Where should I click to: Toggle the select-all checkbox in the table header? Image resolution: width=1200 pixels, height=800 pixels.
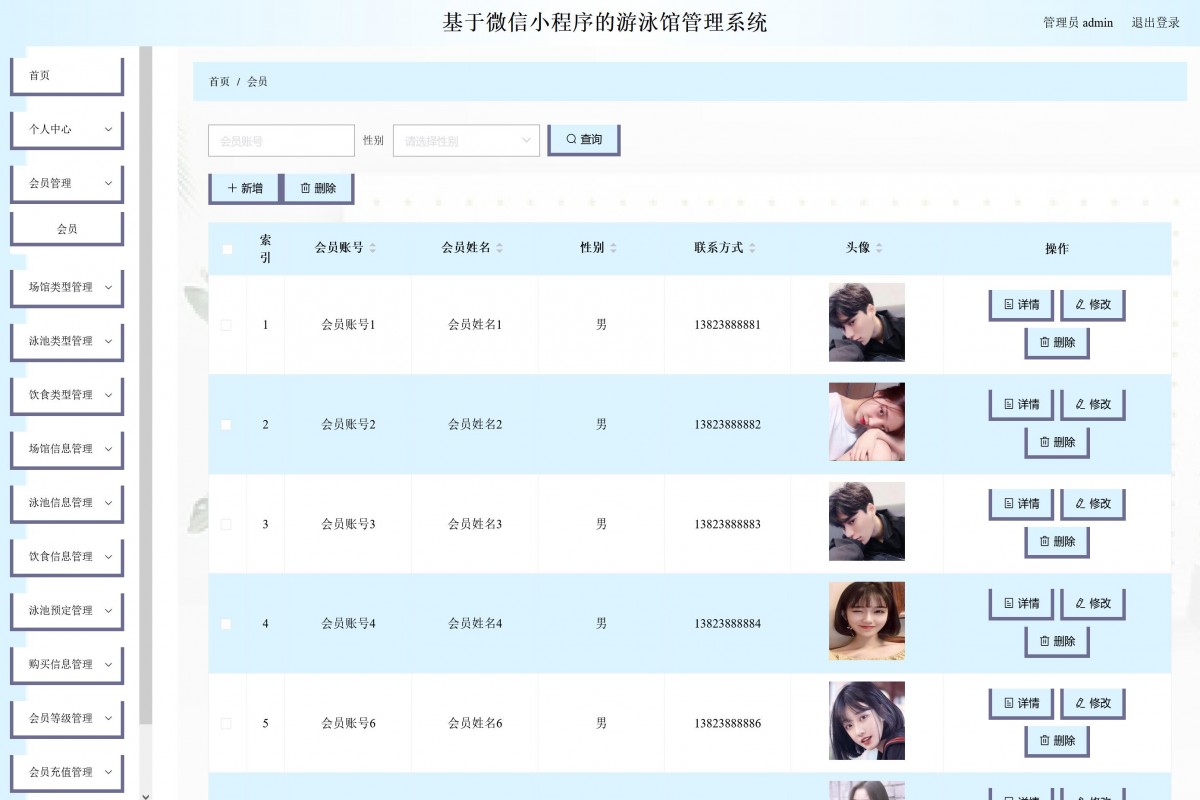tap(227, 248)
